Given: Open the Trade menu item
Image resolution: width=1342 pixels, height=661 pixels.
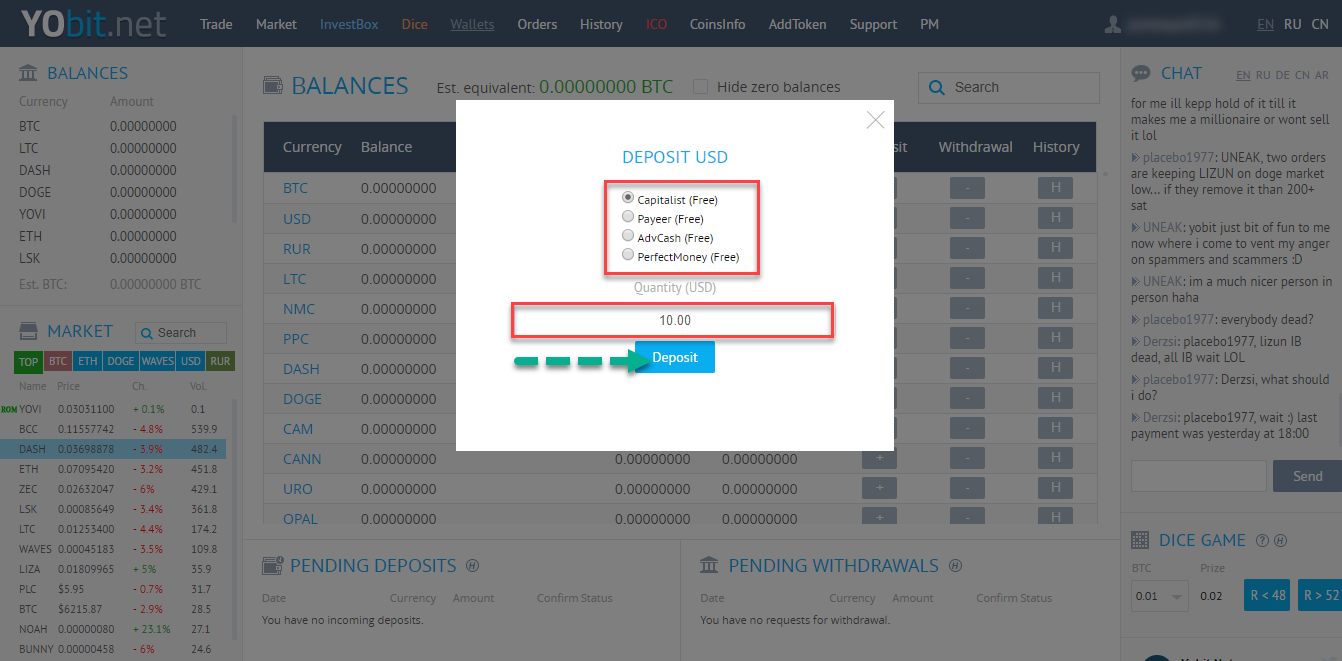Looking at the screenshot, I should (216, 24).
